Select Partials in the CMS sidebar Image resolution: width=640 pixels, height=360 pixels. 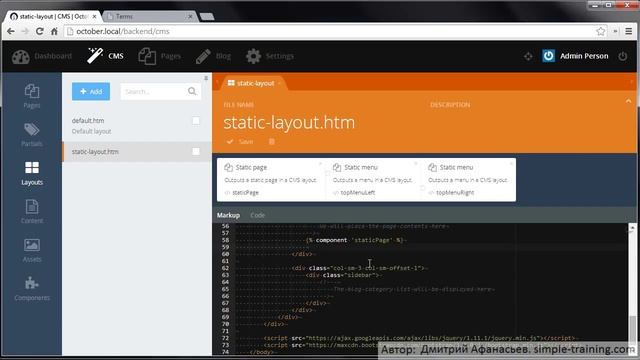(x=32, y=135)
